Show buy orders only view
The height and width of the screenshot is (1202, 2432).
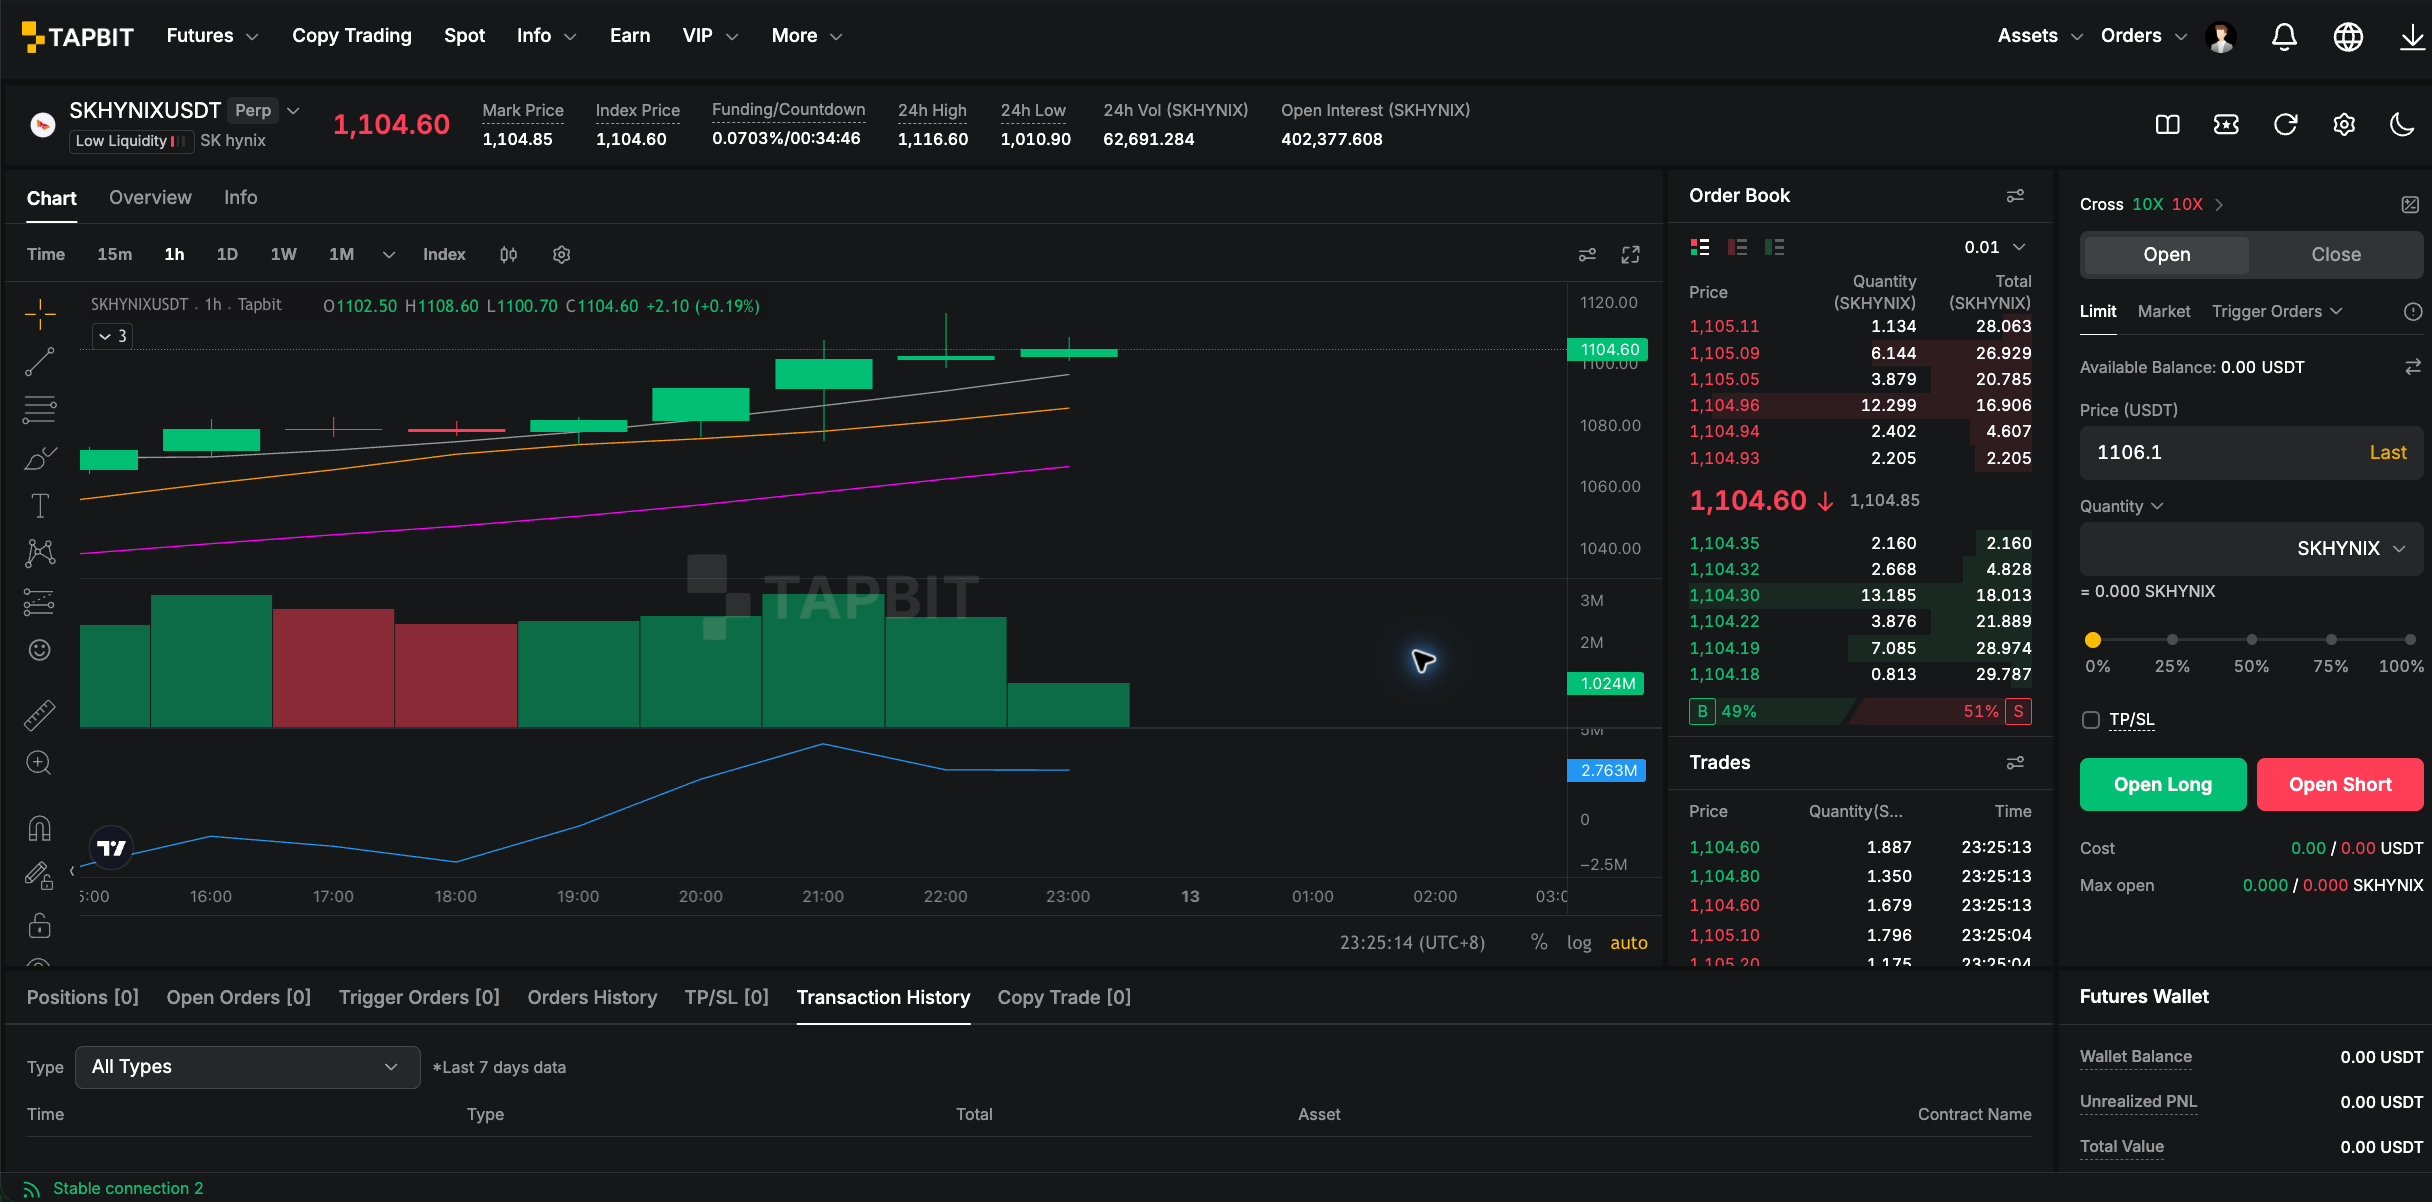click(1775, 247)
